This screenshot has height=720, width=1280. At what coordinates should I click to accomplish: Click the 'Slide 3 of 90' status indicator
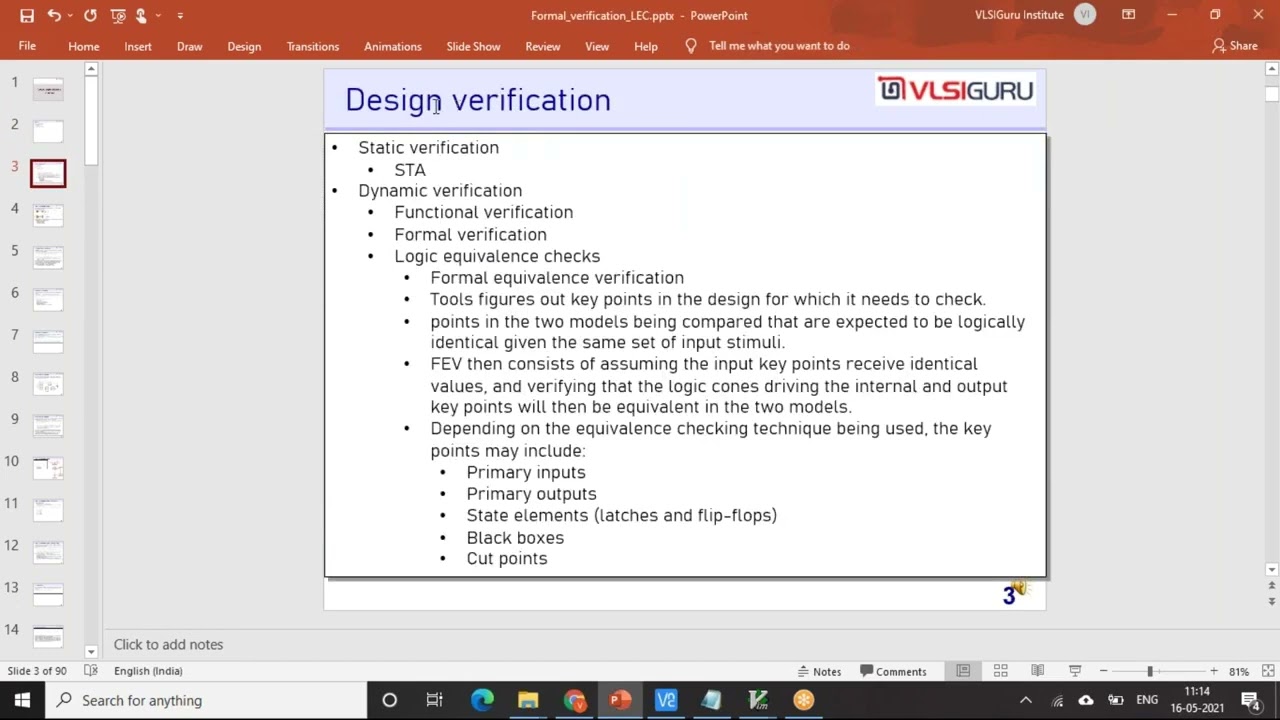pos(37,671)
